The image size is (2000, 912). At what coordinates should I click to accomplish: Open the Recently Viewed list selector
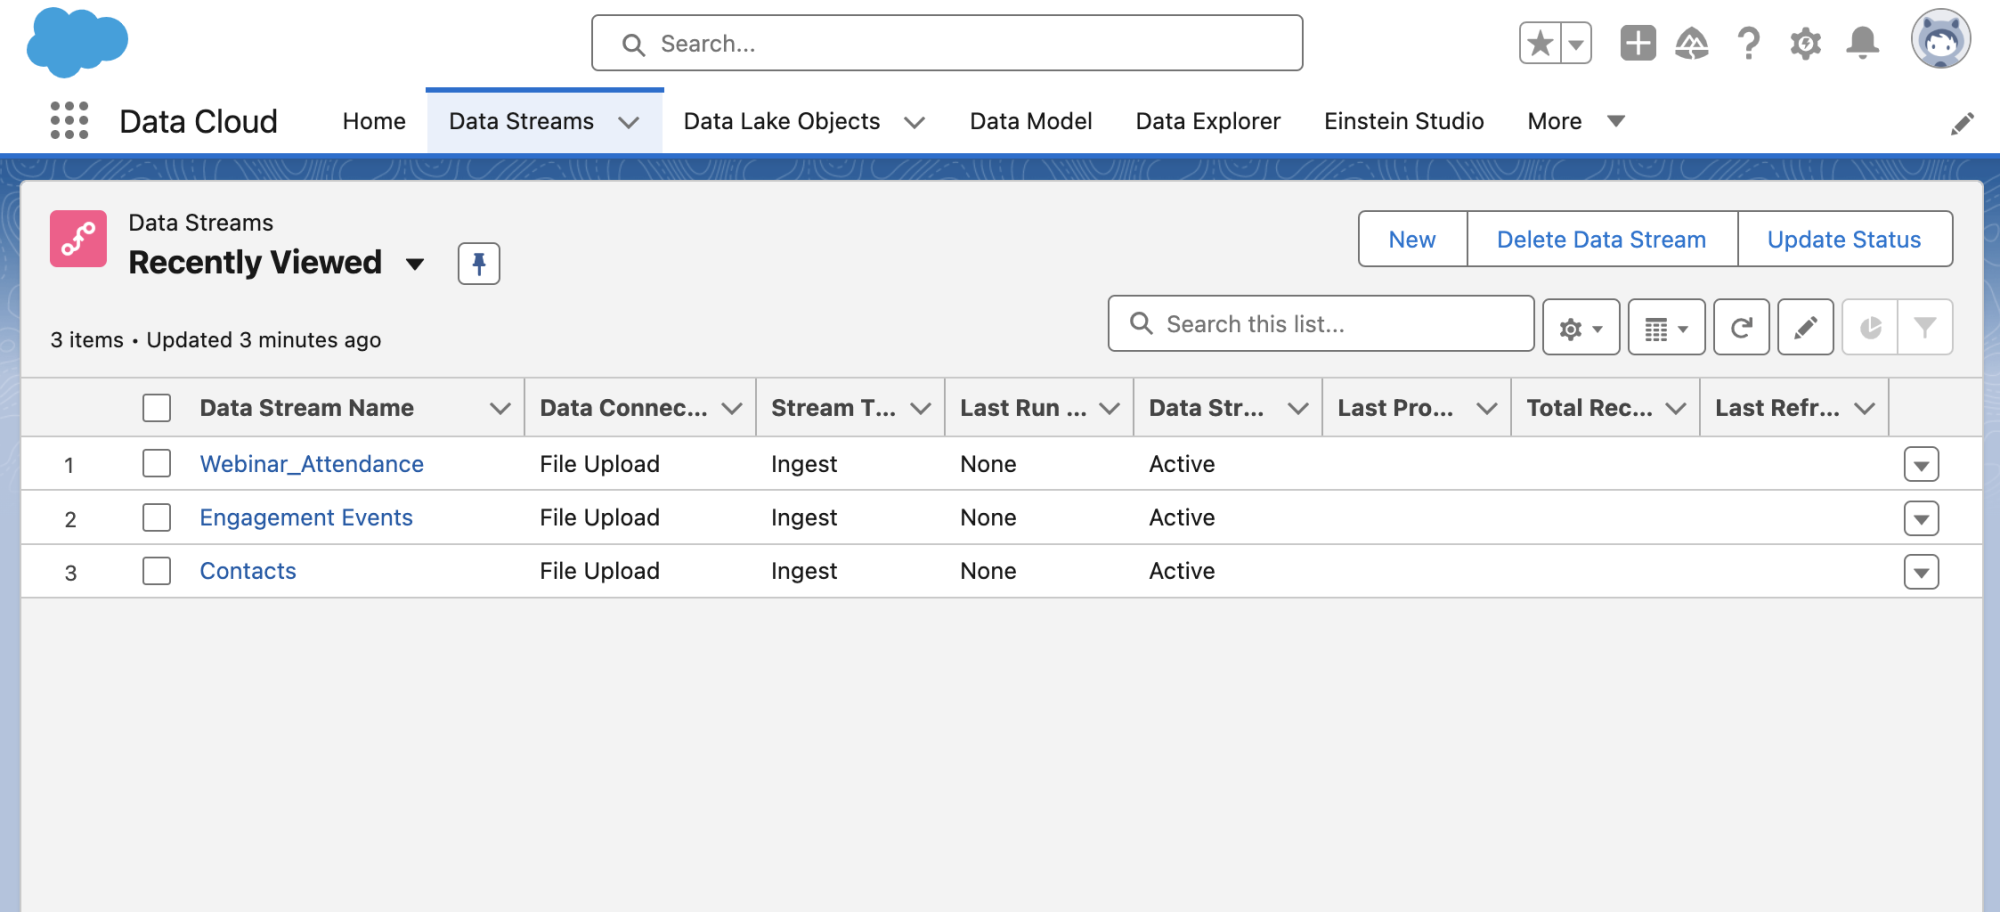pyautogui.click(x=416, y=264)
